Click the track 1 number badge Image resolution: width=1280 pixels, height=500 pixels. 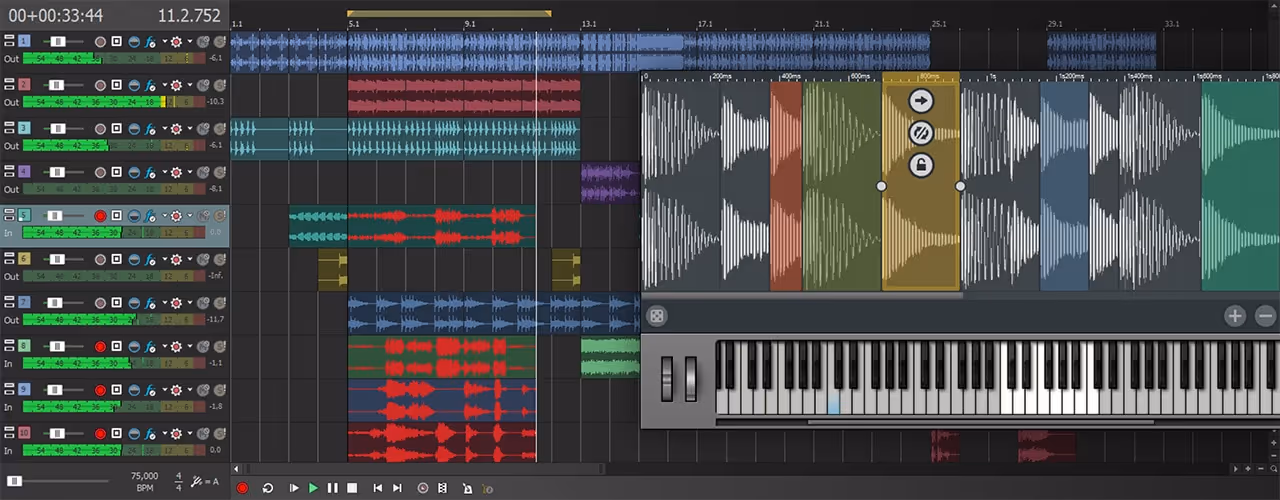point(24,41)
